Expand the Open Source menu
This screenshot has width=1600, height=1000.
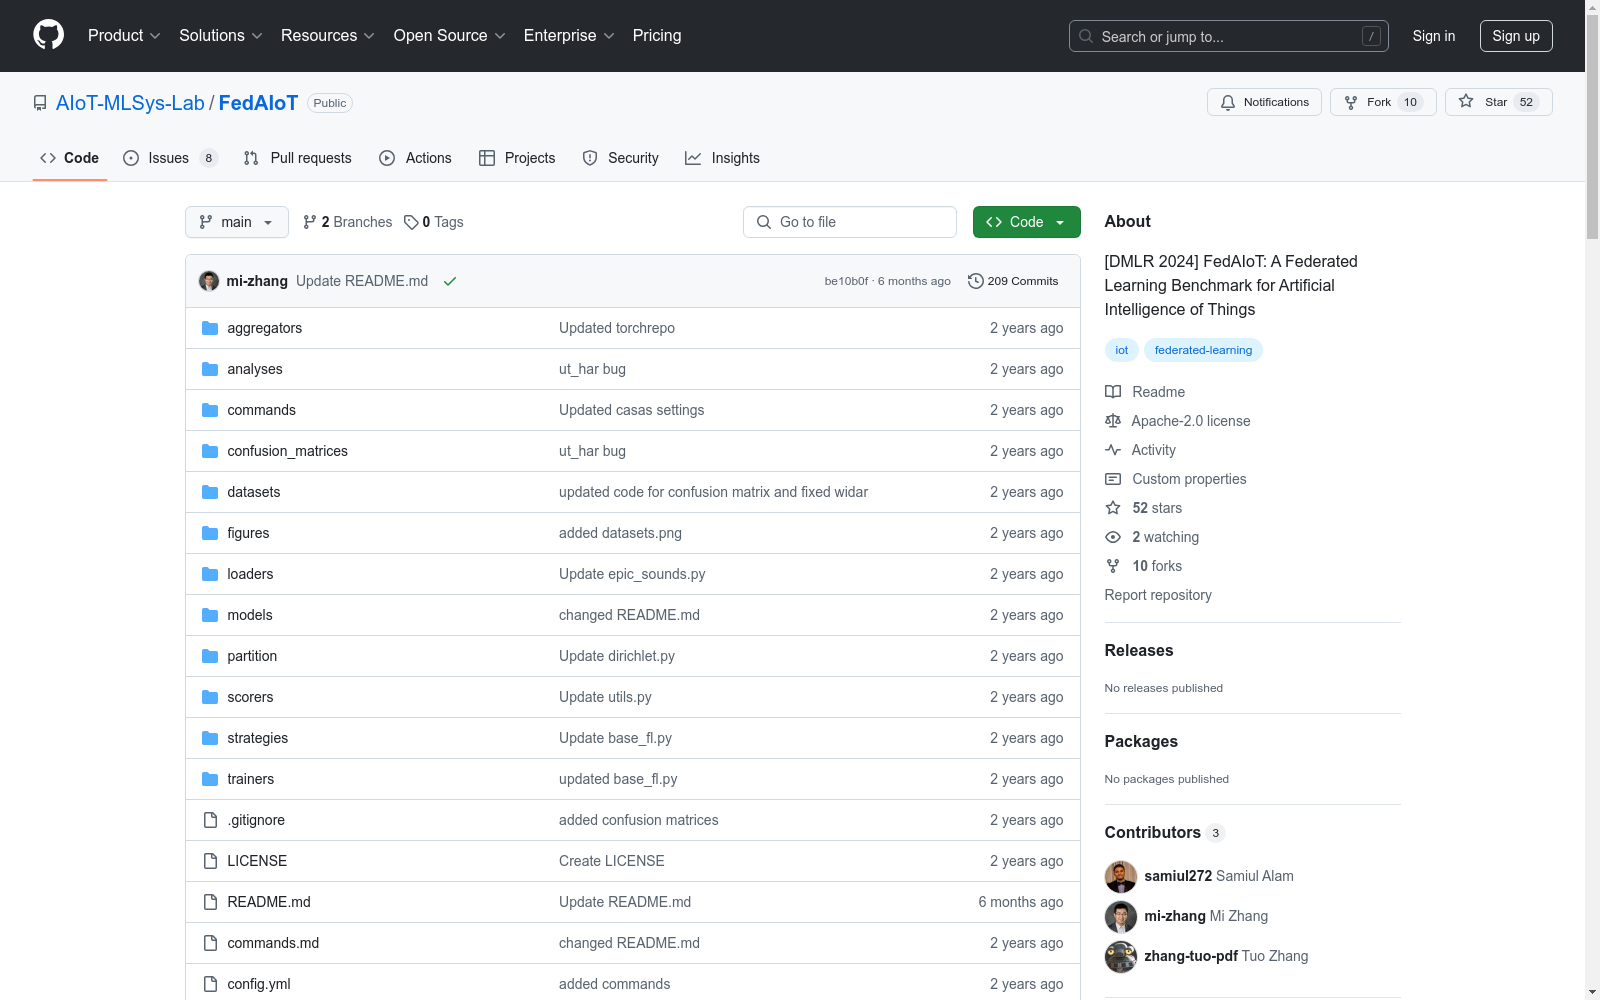[x=450, y=35]
